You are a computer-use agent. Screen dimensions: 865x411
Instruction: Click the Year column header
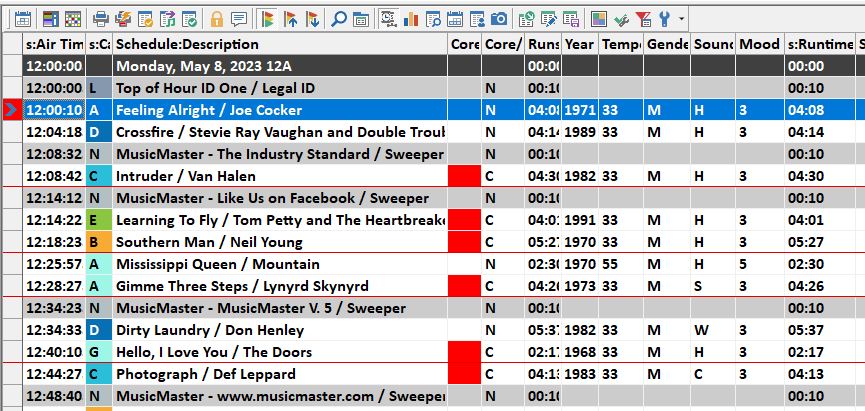point(580,44)
